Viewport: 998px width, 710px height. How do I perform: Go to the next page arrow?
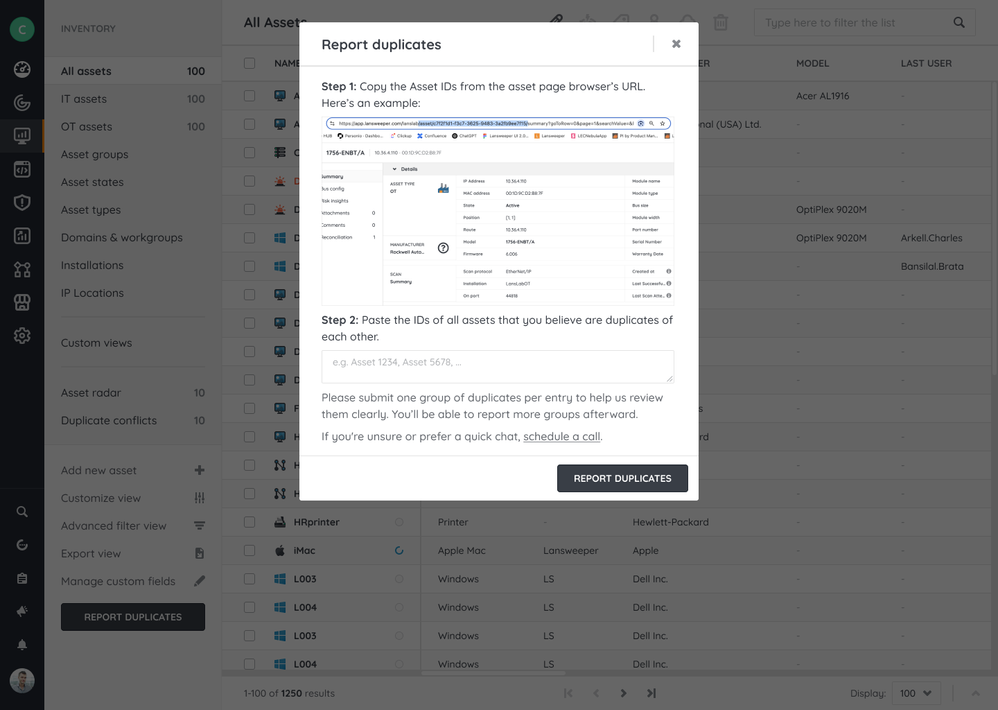[x=623, y=693]
